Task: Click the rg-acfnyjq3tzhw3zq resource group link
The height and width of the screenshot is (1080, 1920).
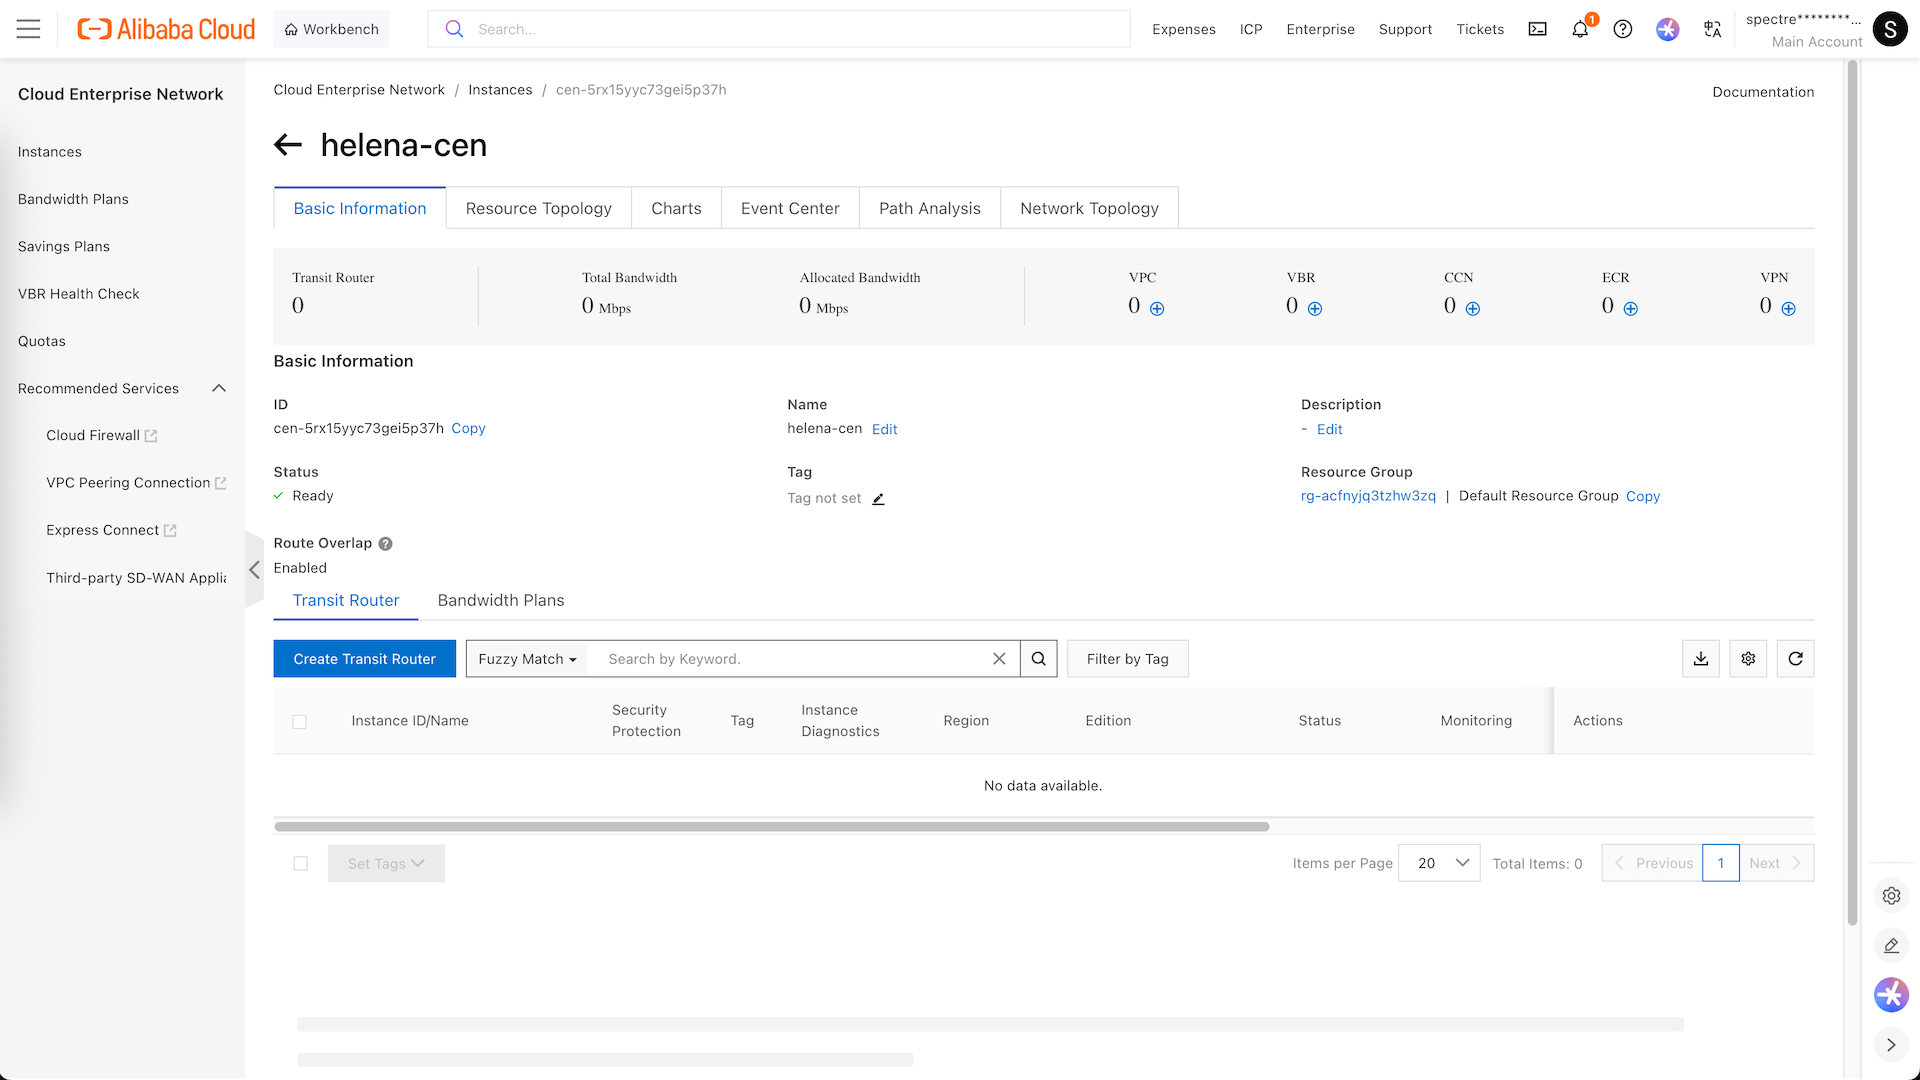Action: [1367, 496]
